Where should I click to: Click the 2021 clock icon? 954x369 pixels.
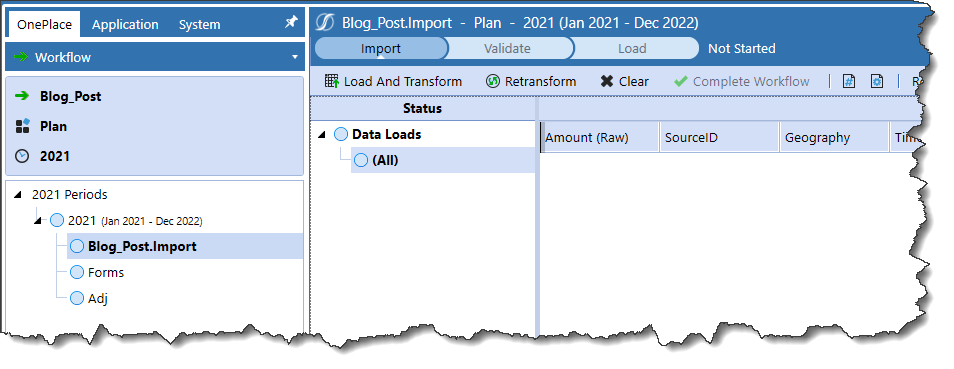click(x=23, y=156)
